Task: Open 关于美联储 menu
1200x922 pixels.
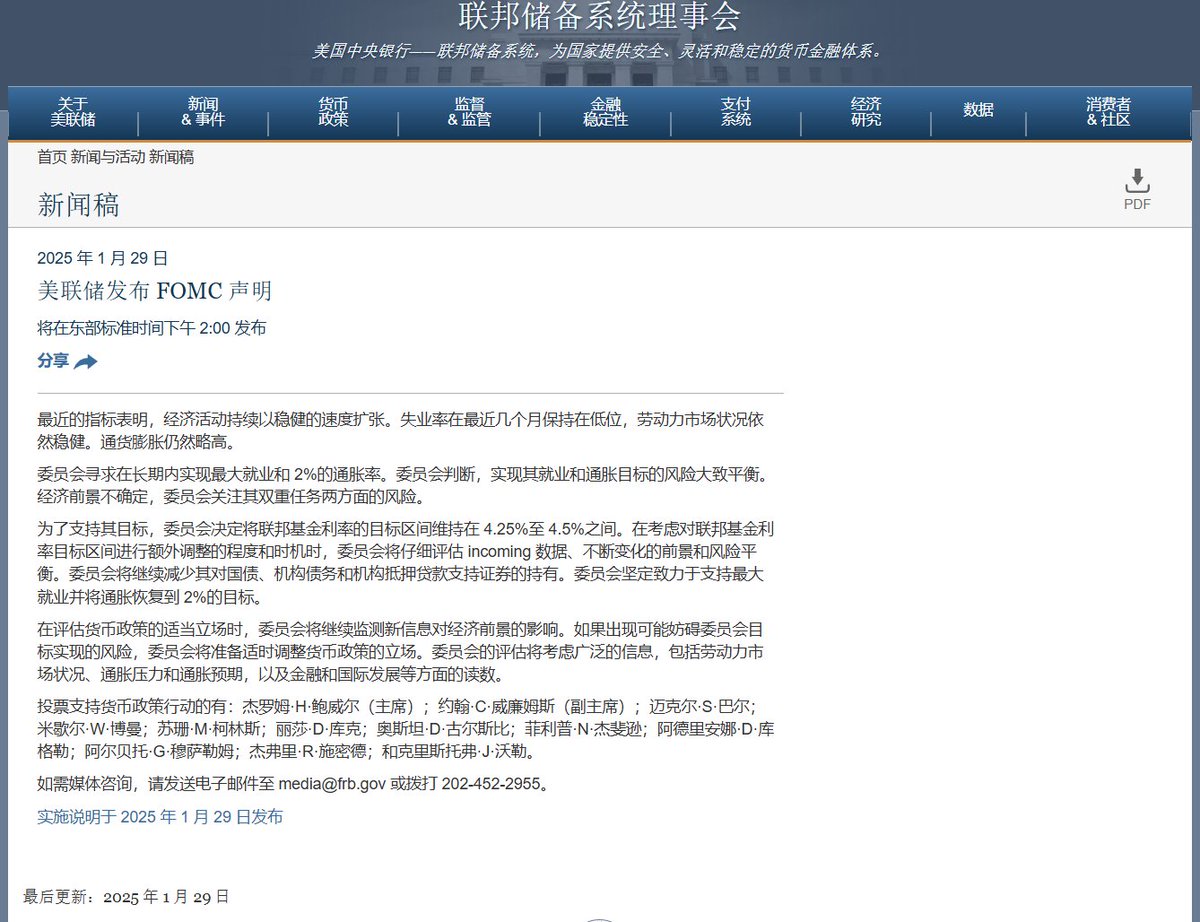Action: point(73,112)
